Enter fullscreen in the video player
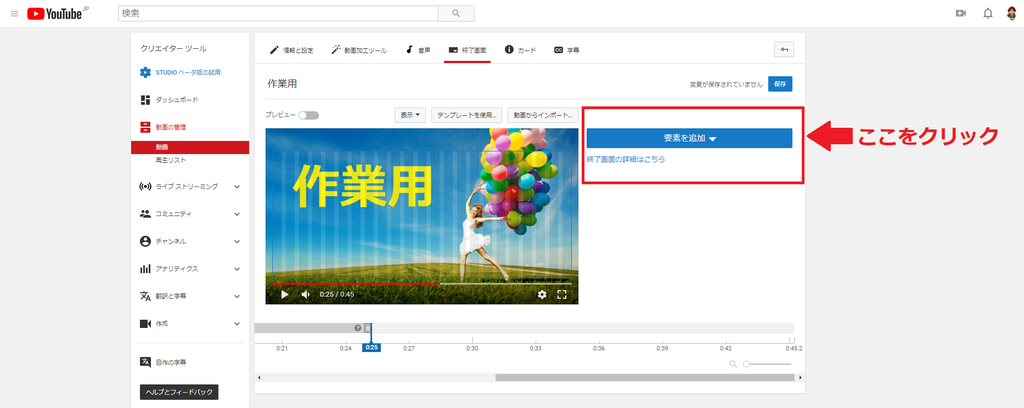Image resolution: width=1024 pixels, height=408 pixels. point(562,294)
